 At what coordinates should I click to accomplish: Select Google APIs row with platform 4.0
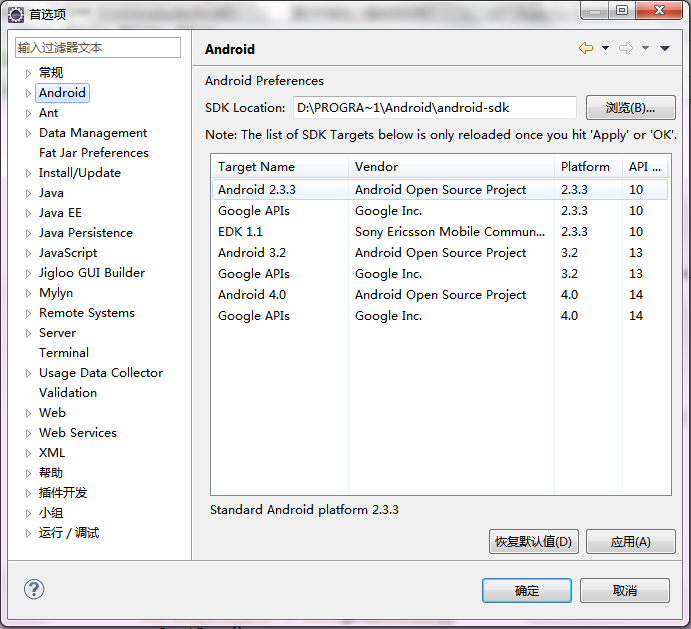tap(440, 316)
